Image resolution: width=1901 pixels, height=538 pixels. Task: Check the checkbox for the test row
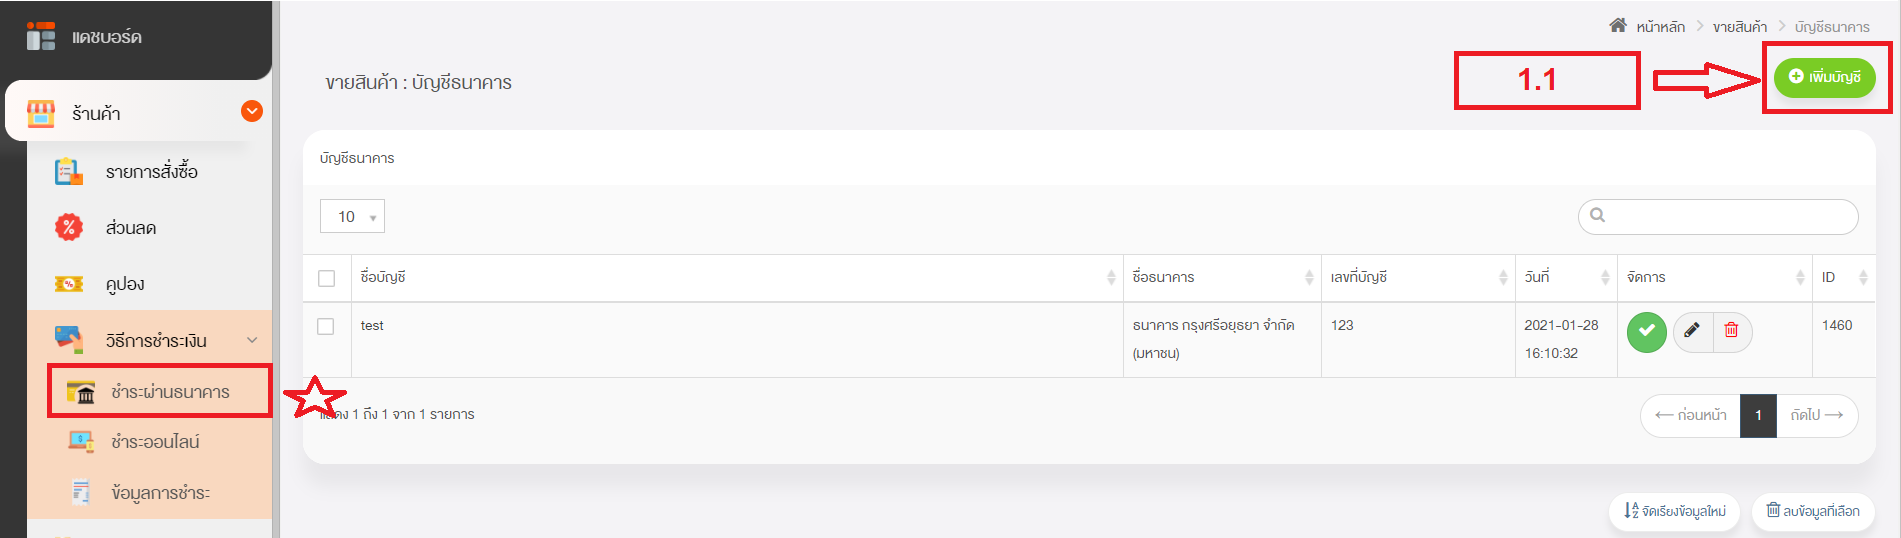[x=326, y=326]
